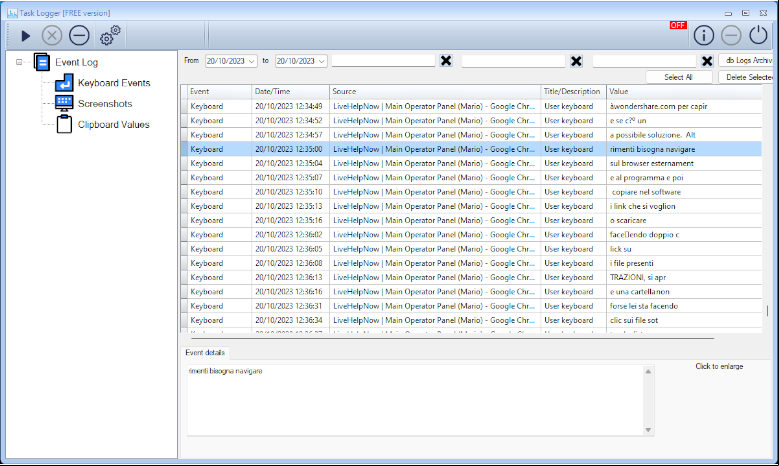Screen dimensions: 779x466
Task: Click the db Logs Archive button
Action: (x=747, y=60)
